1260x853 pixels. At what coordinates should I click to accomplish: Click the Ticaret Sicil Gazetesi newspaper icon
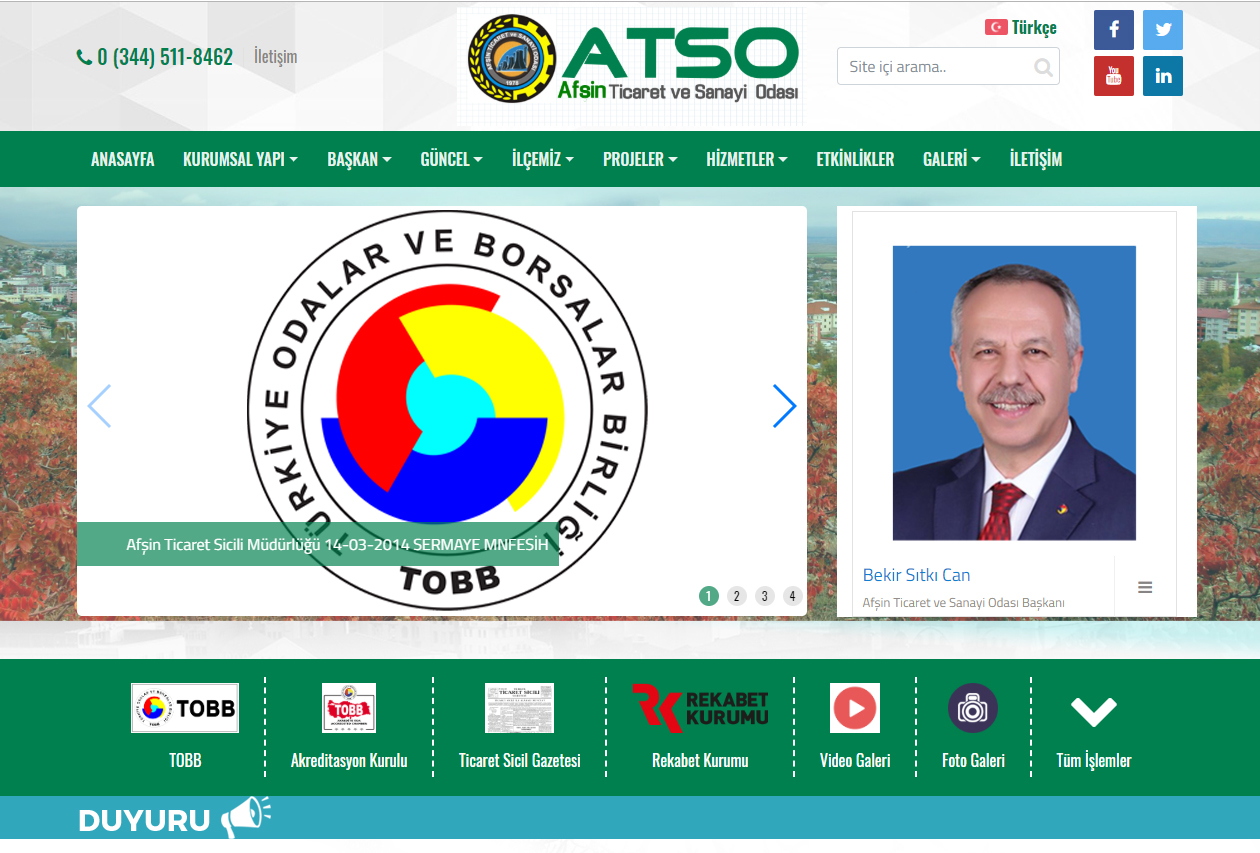519,708
